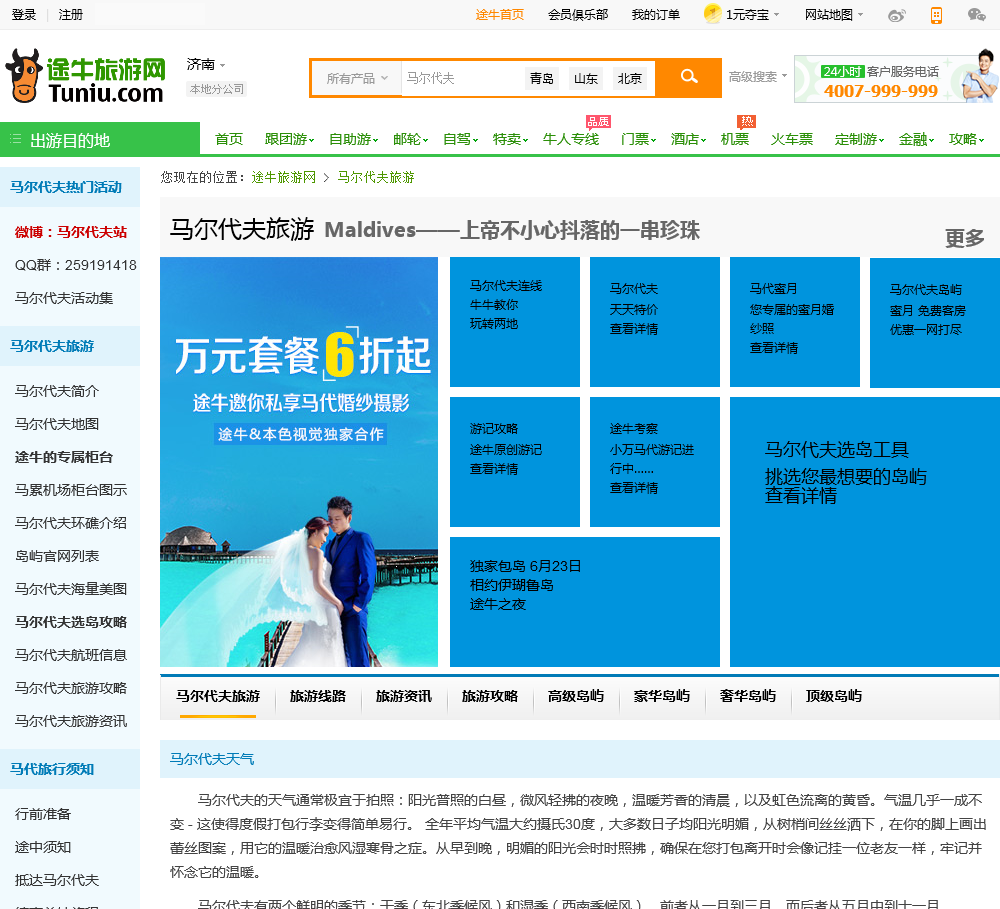Expand the 跟团游 navigation menu

(290, 139)
